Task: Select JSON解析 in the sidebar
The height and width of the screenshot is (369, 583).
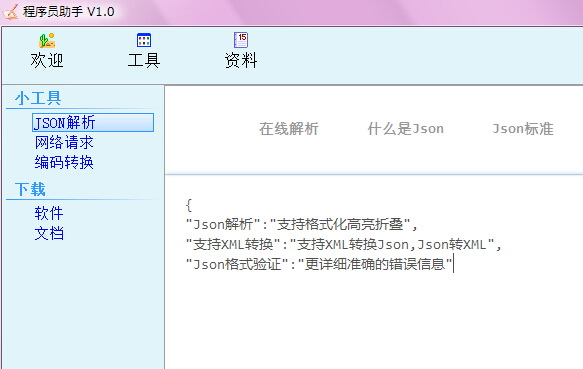Action: click(x=93, y=122)
